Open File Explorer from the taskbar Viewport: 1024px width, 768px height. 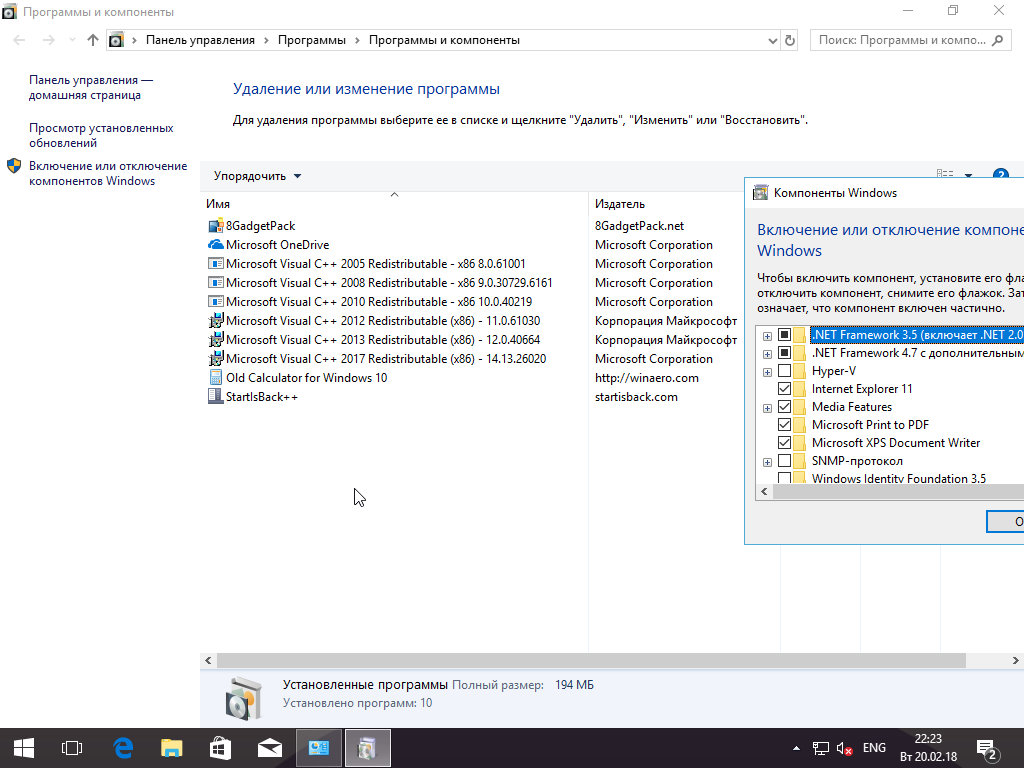171,748
